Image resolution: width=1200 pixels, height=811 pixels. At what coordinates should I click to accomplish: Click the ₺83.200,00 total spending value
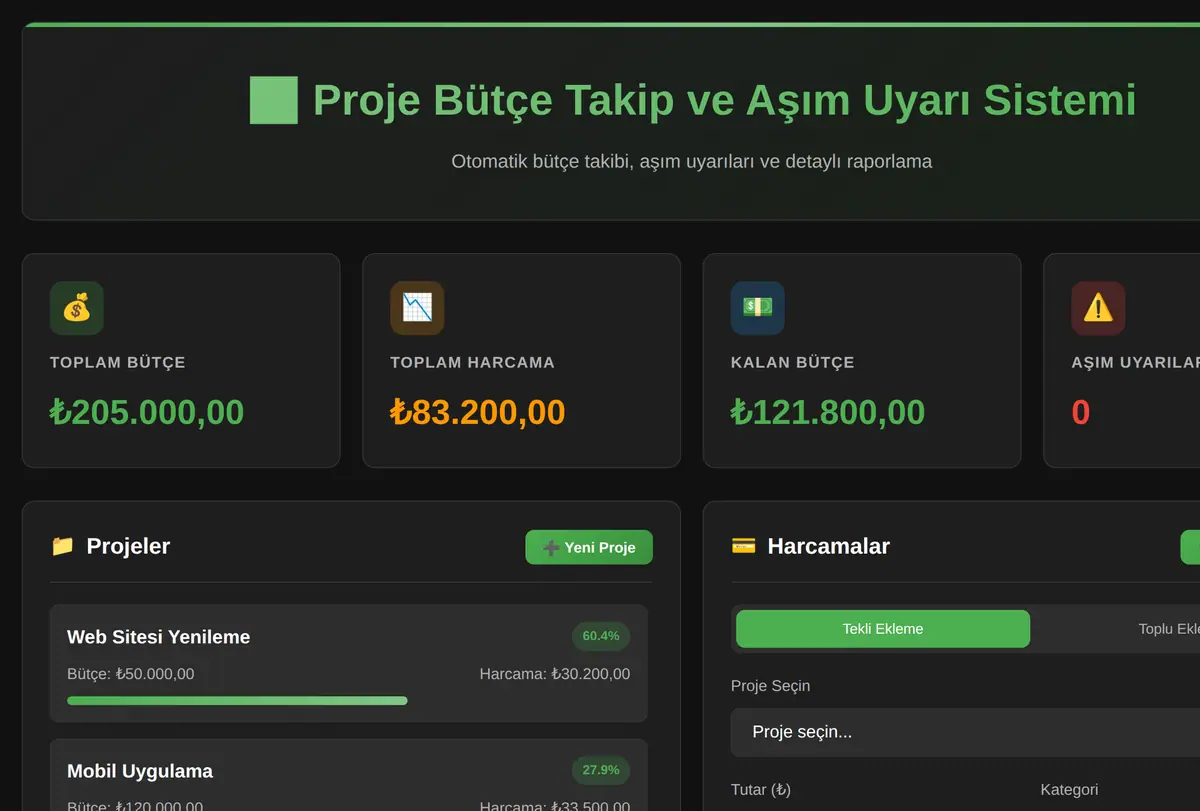(478, 412)
